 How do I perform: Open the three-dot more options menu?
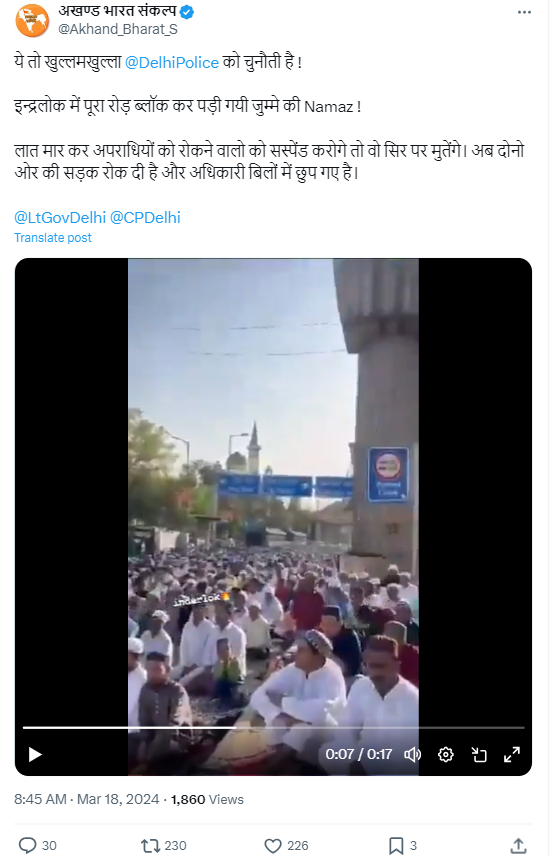coord(524,13)
